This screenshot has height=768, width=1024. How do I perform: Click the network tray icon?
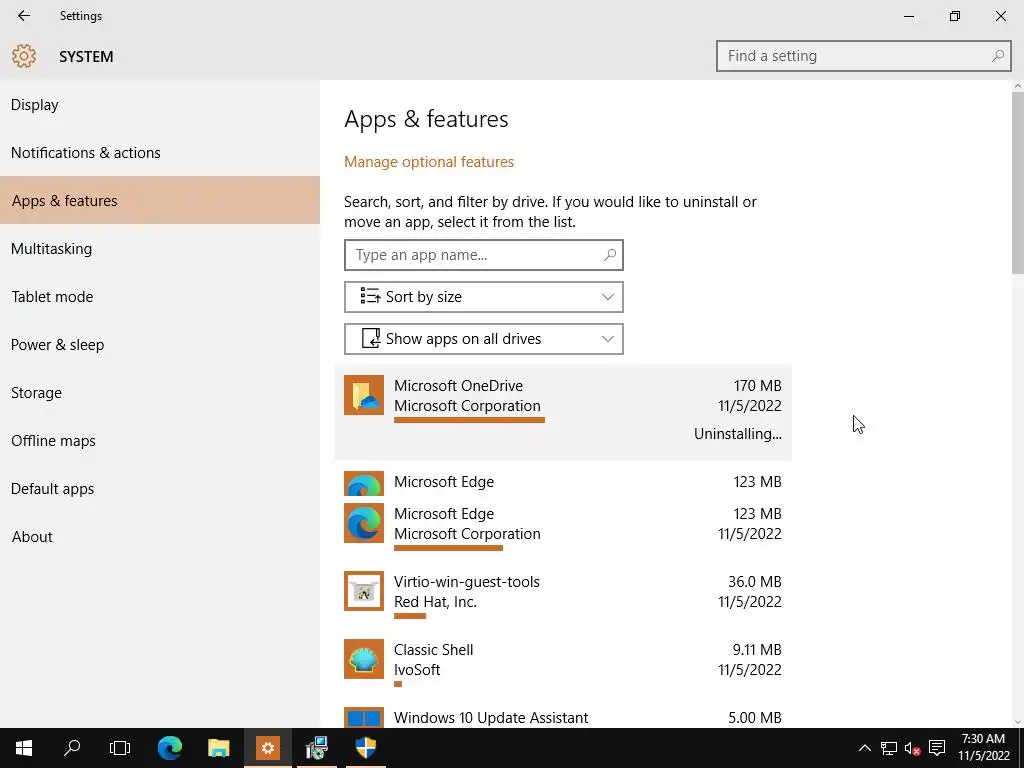889,748
